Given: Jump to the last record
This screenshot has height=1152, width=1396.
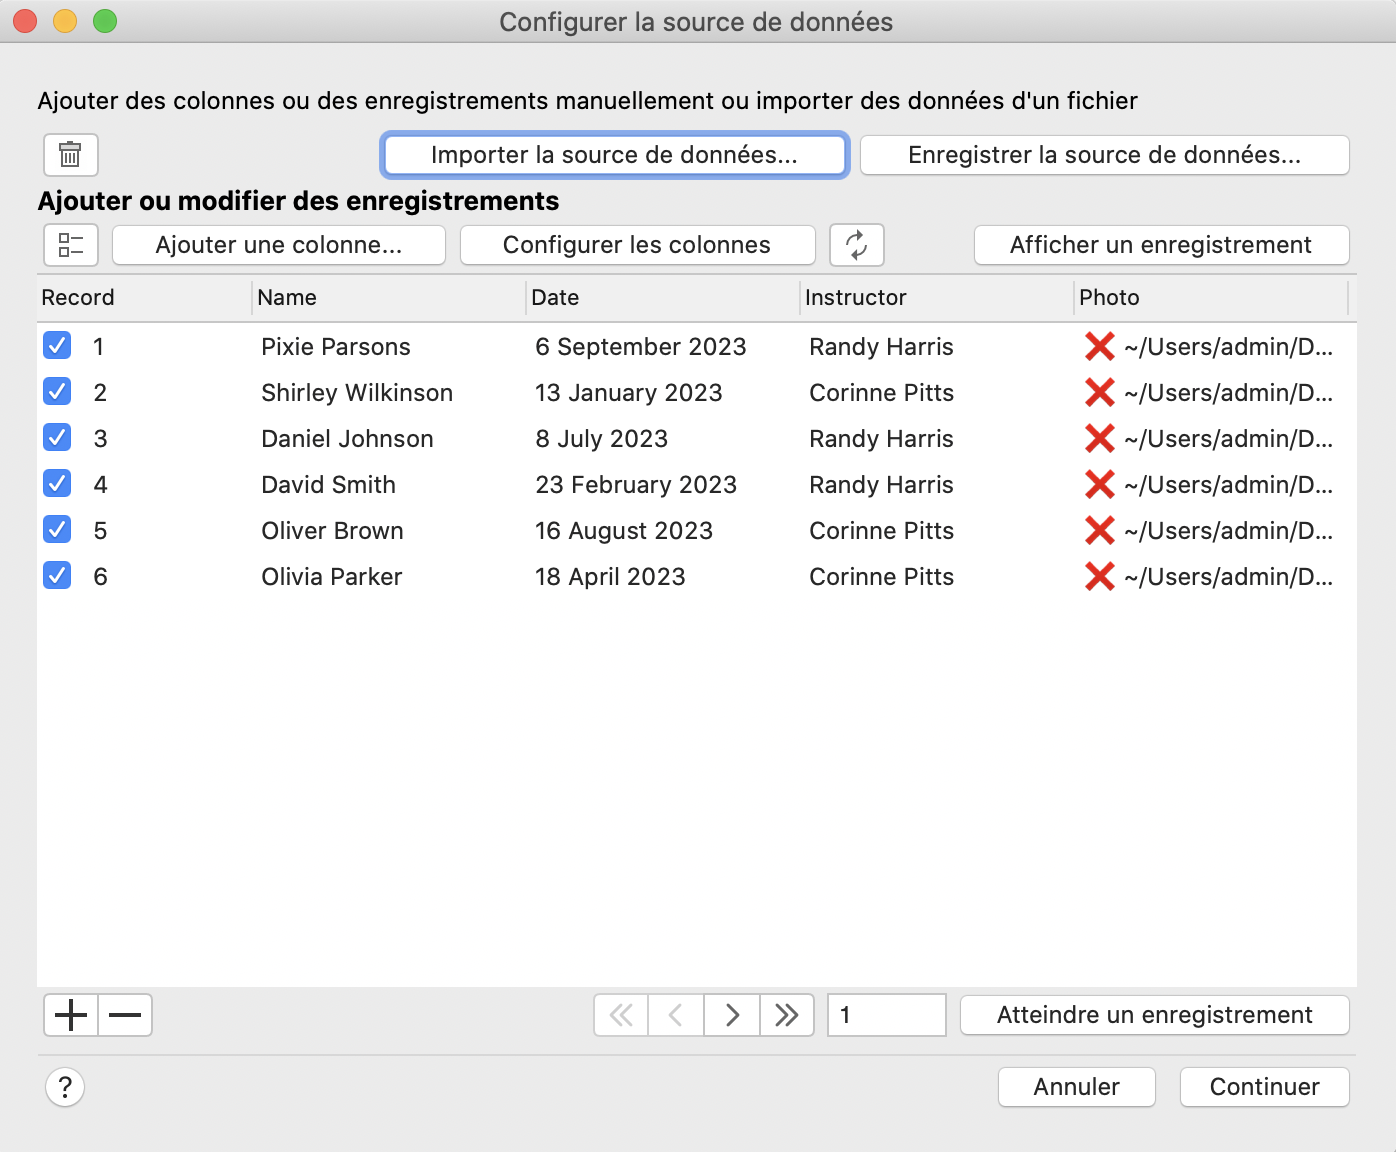Looking at the screenshot, I should tap(787, 1015).
